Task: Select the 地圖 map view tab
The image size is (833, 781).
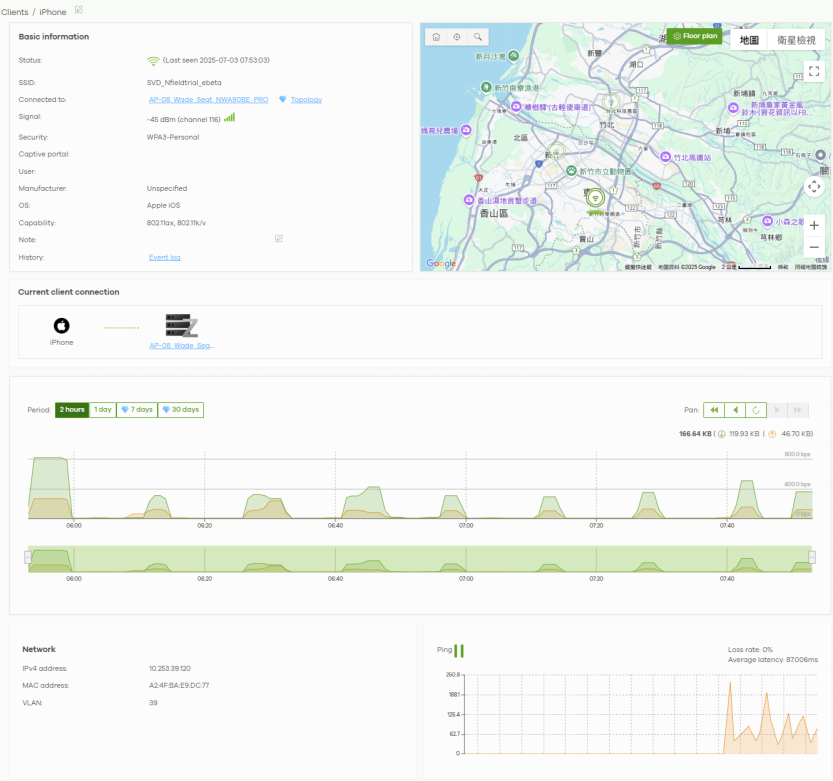Action: (x=748, y=40)
